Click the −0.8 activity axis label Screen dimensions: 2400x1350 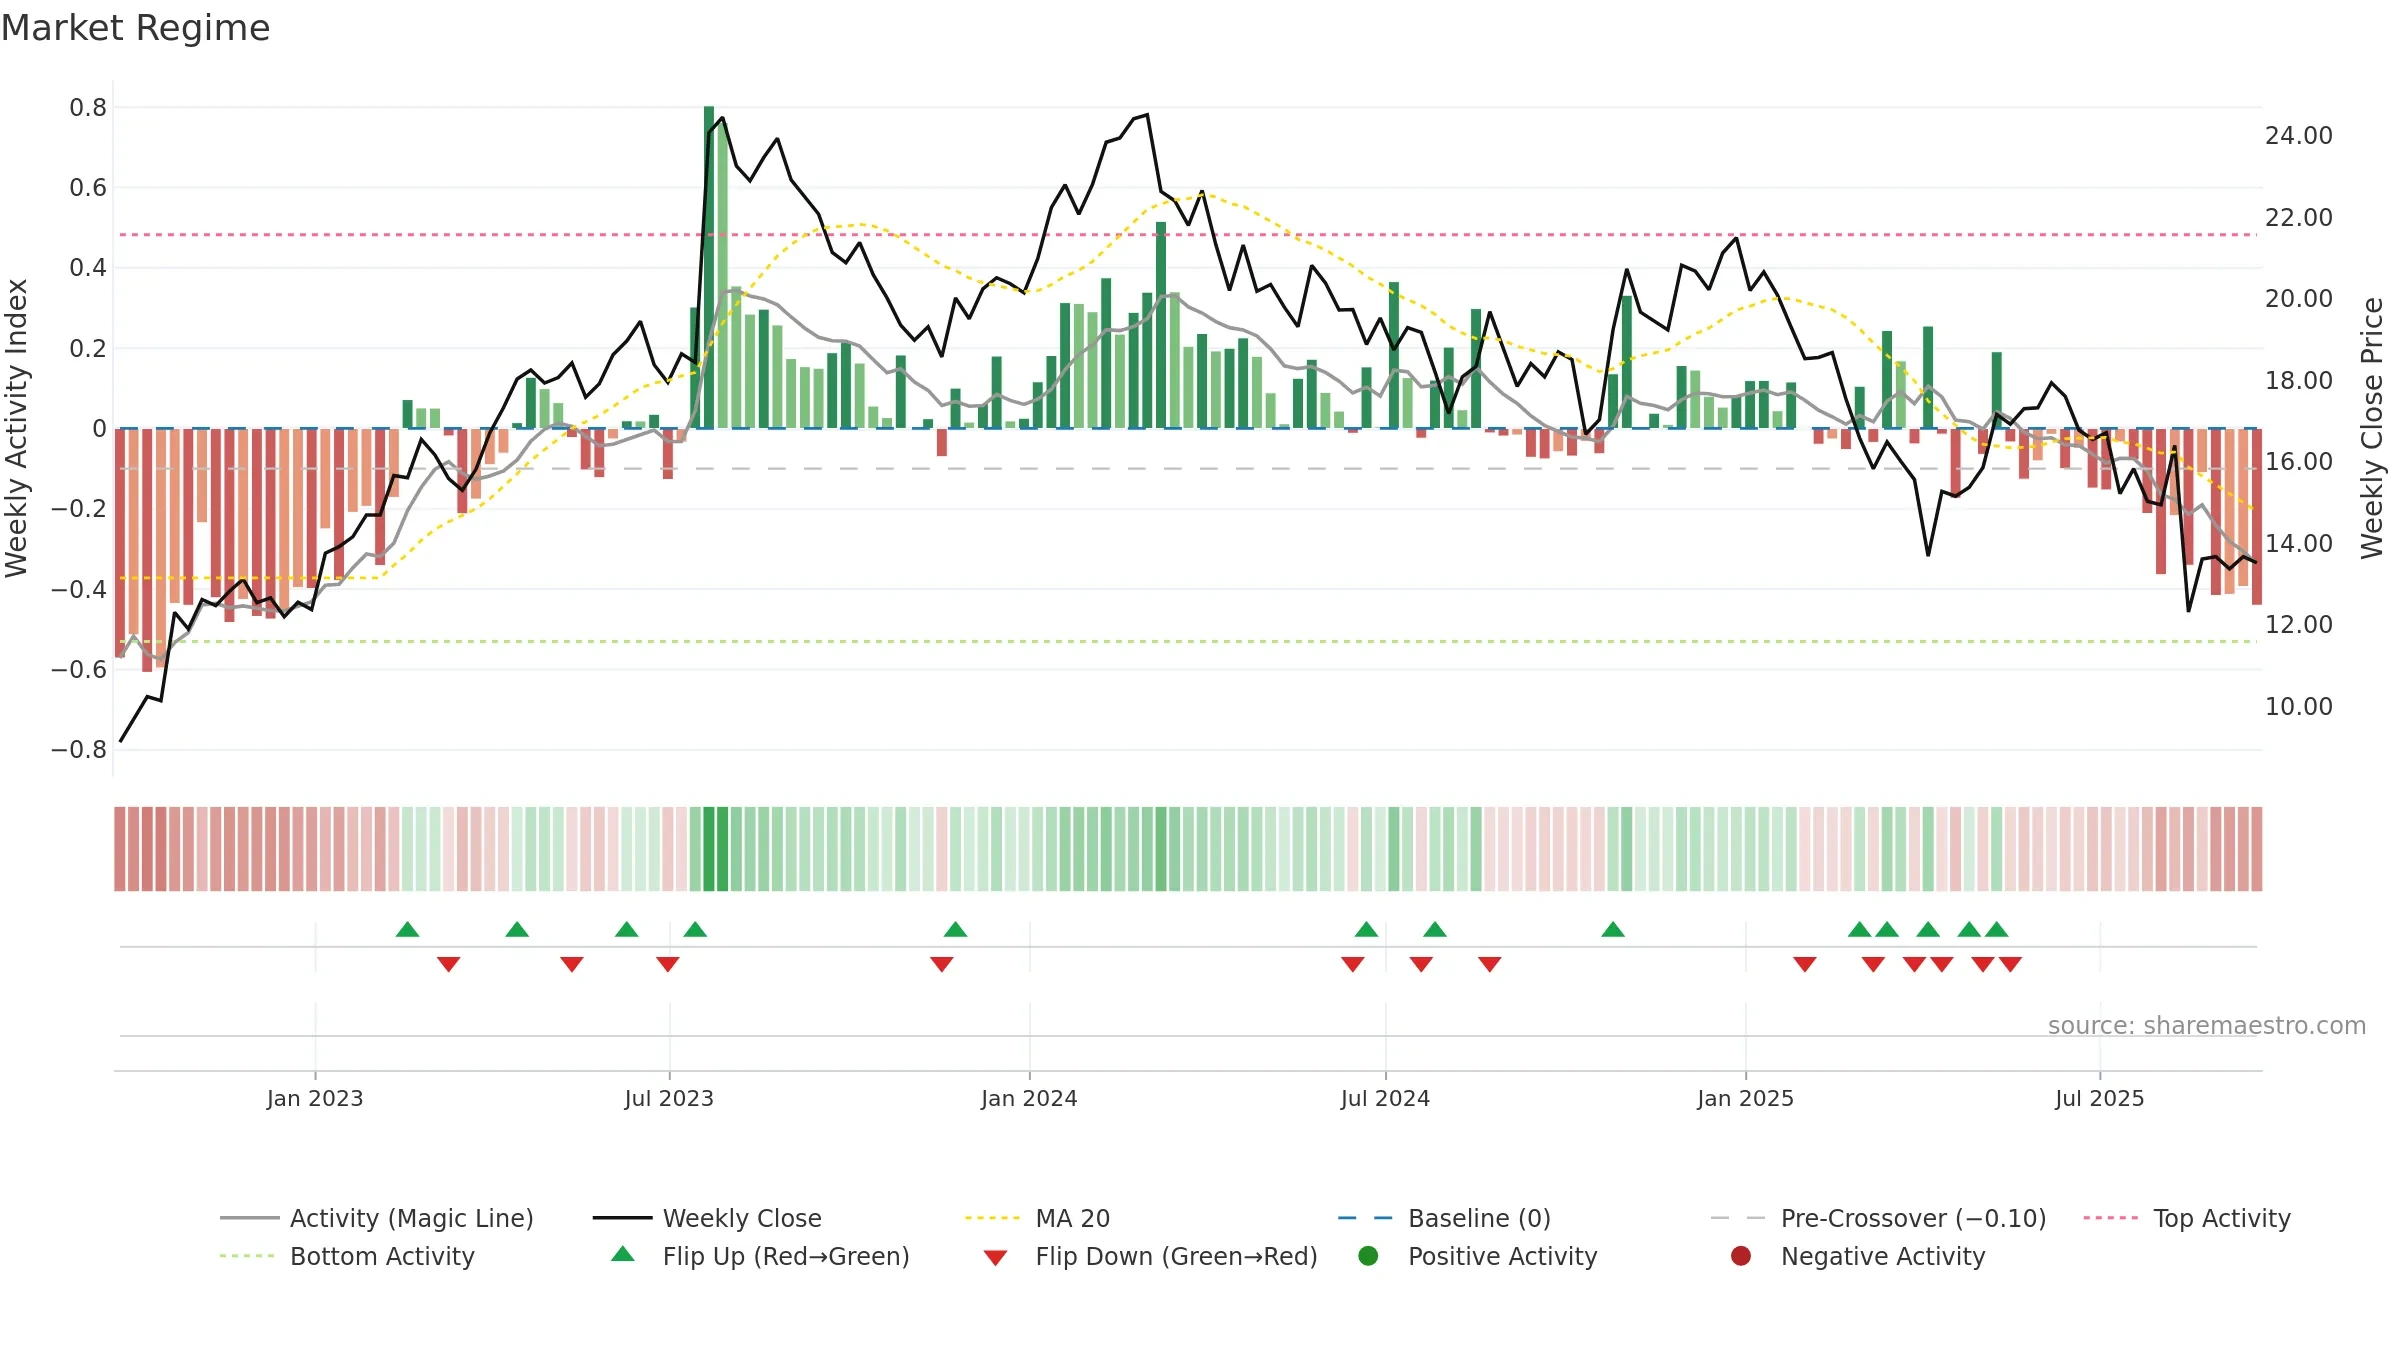point(79,749)
